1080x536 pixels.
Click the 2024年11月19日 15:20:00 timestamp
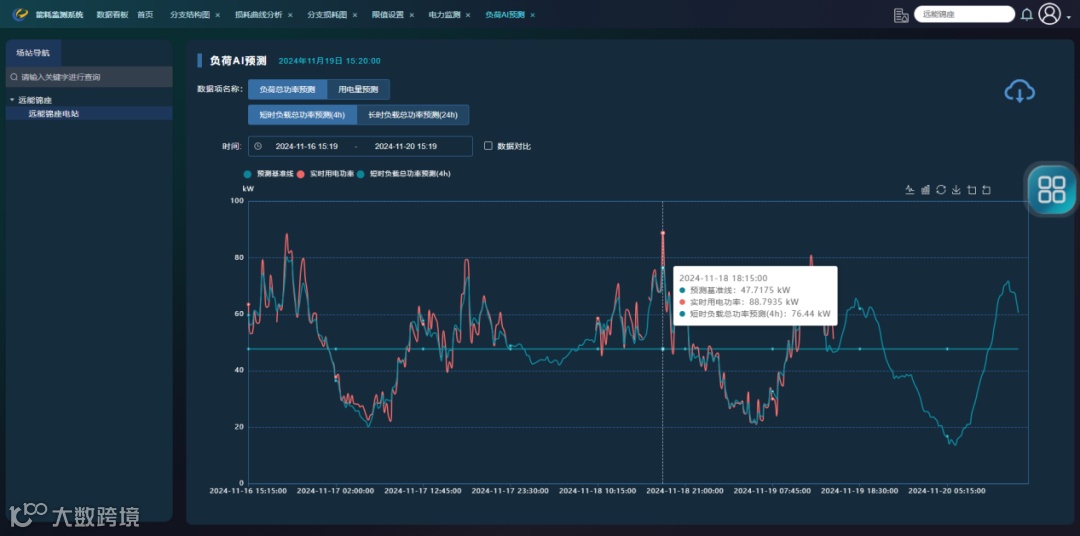point(329,61)
